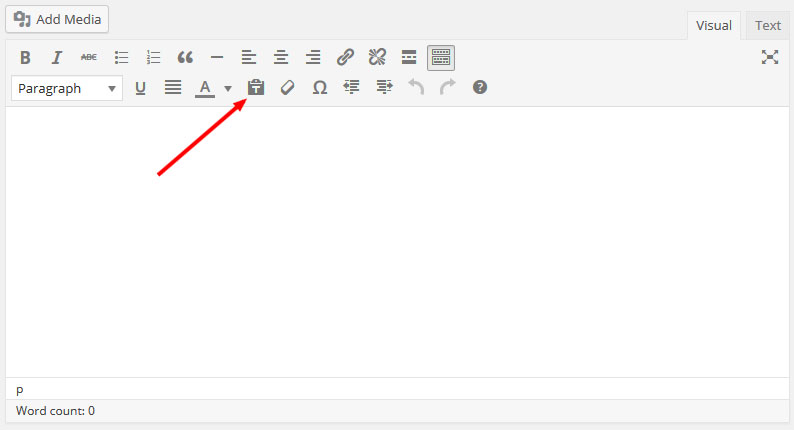Screen dimensions: 794x430
Task: Insert a bulleted list
Action: (121, 58)
